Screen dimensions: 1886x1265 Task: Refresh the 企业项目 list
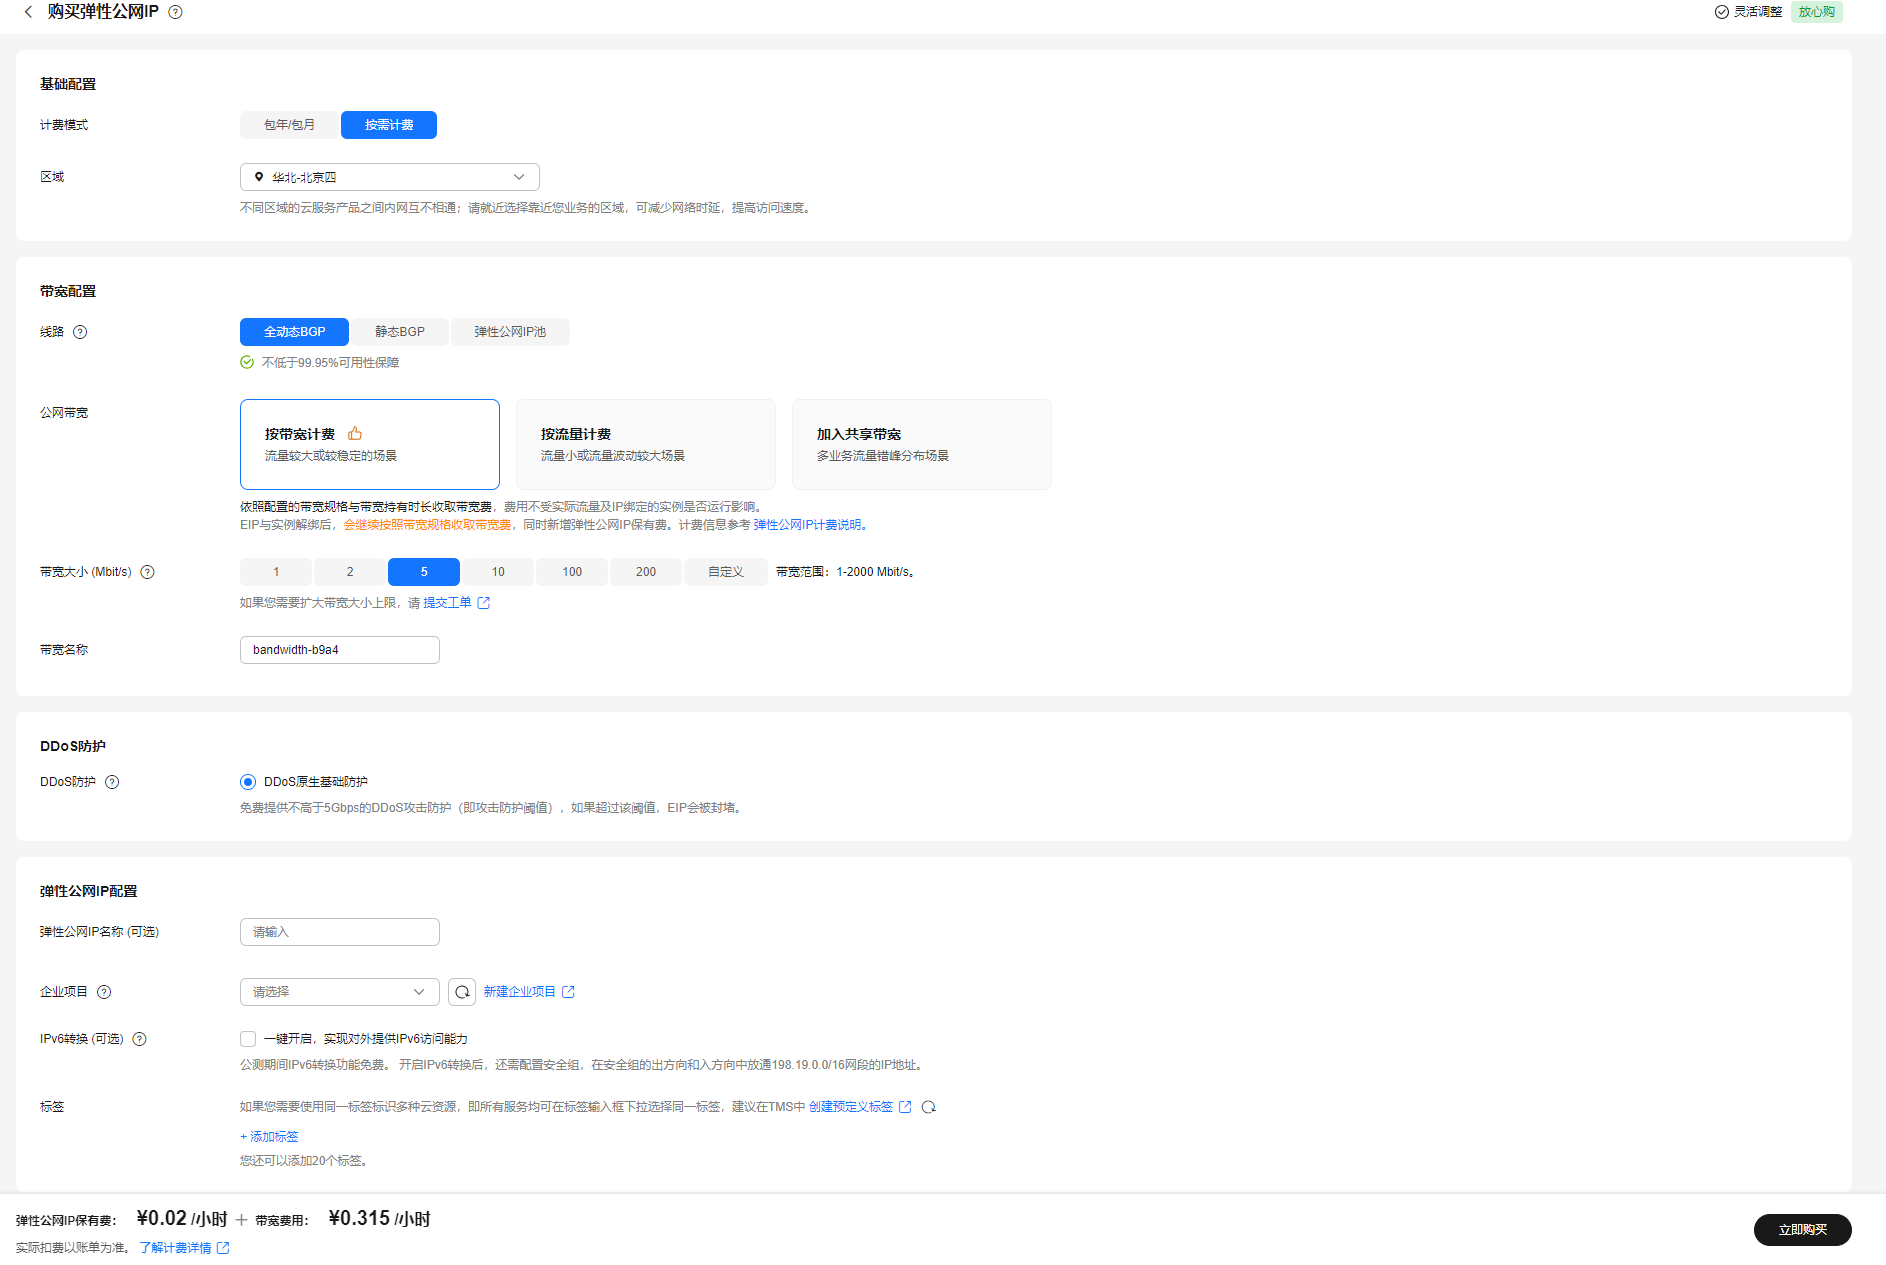point(462,992)
